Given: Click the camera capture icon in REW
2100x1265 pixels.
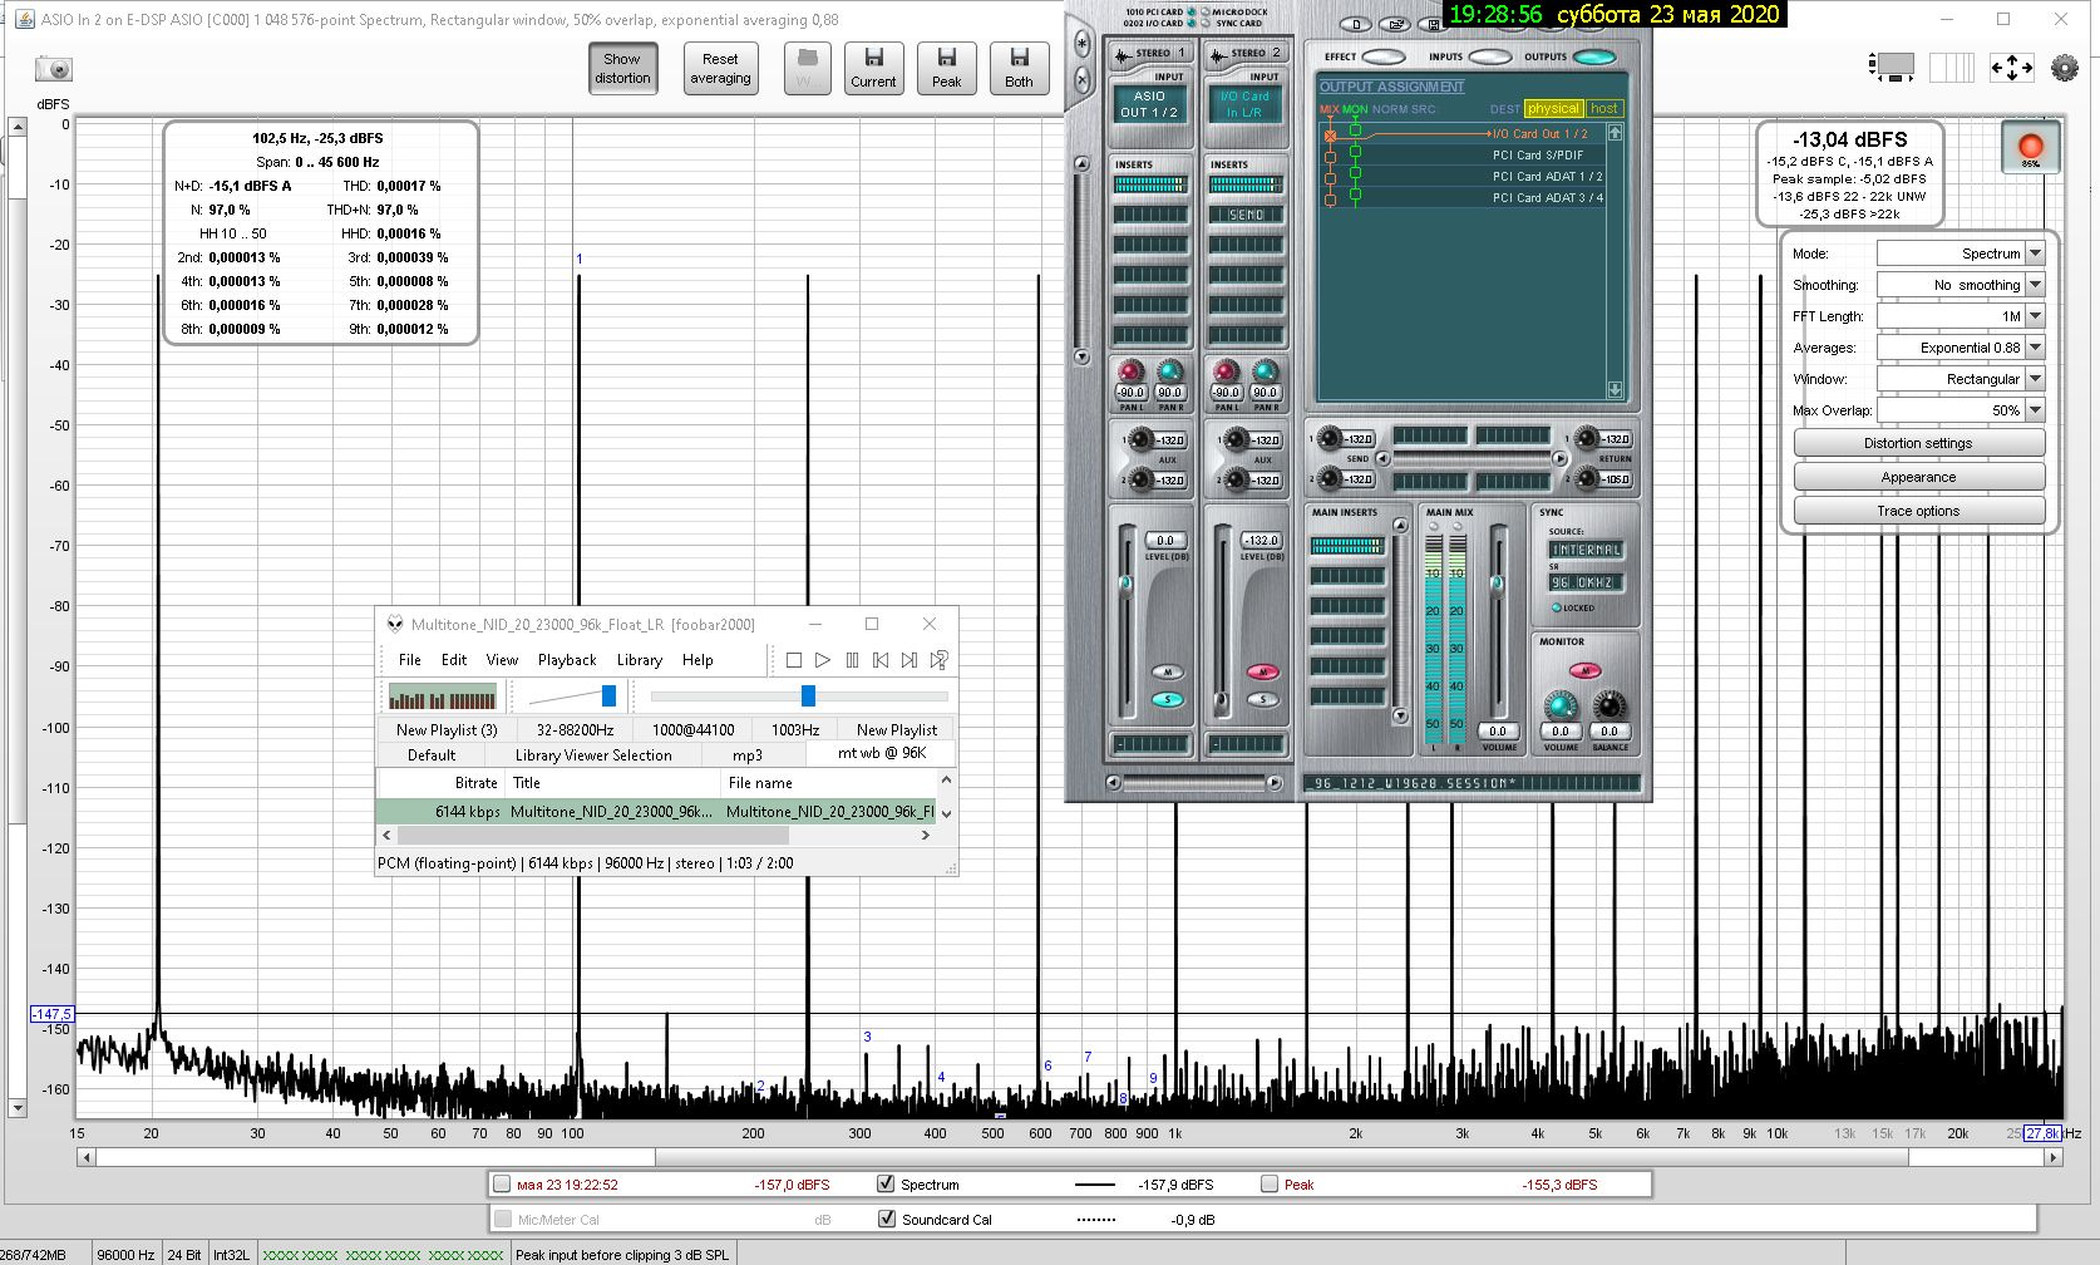Looking at the screenshot, I should pos(54,69).
